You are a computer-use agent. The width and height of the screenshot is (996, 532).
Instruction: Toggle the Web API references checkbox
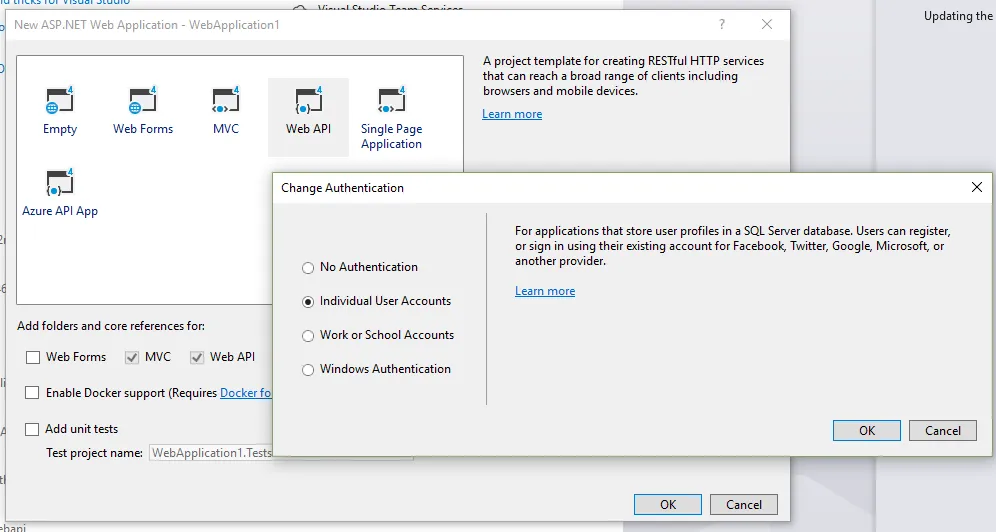pyautogui.click(x=197, y=357)
